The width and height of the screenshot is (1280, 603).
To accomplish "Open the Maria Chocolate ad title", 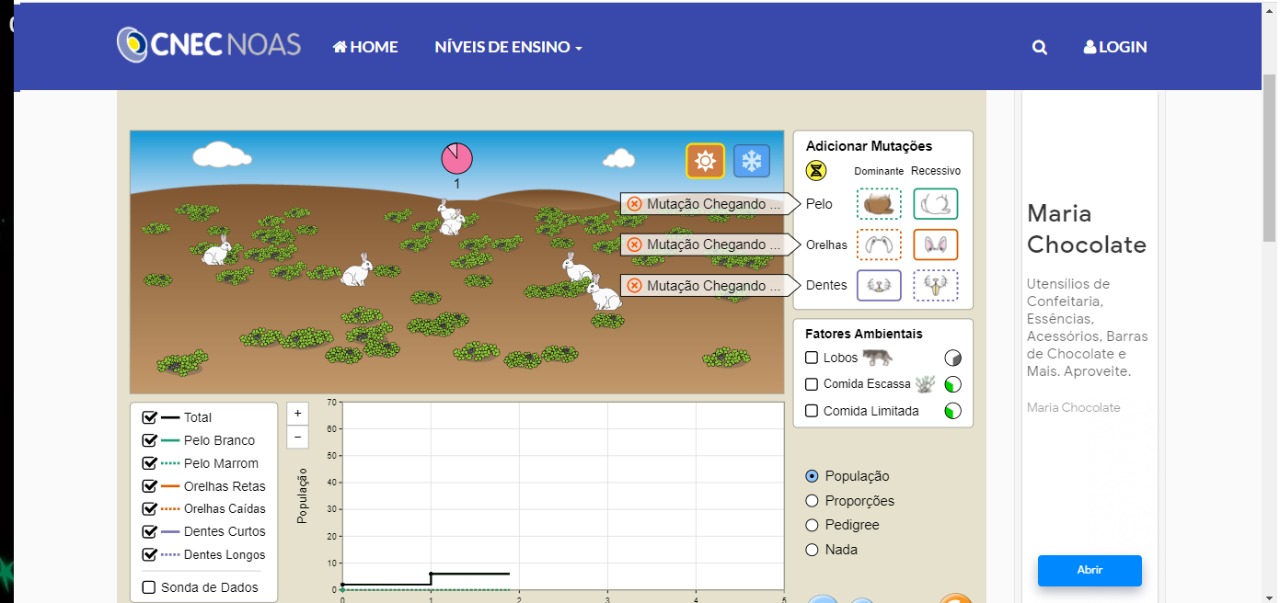I will coord(1087,229).
